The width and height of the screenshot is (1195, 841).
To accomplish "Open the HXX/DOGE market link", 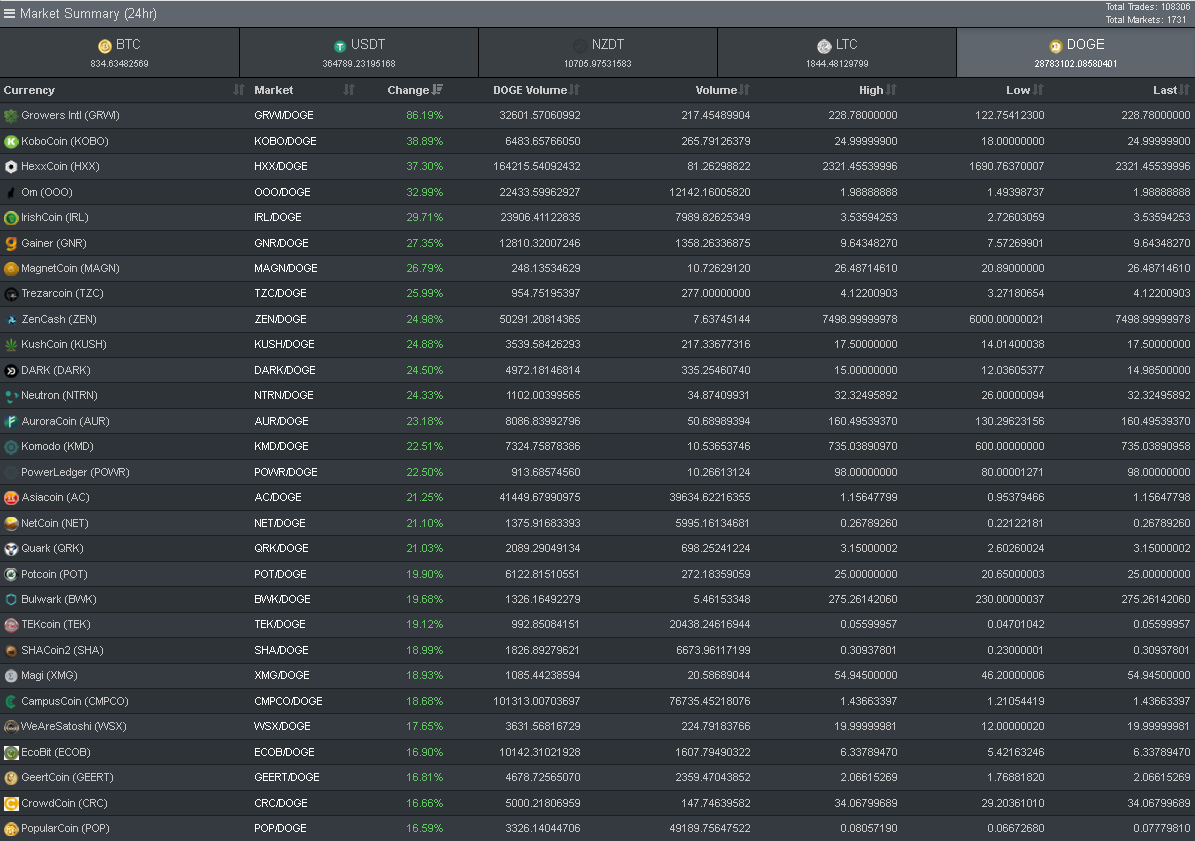I will [280, 166].
